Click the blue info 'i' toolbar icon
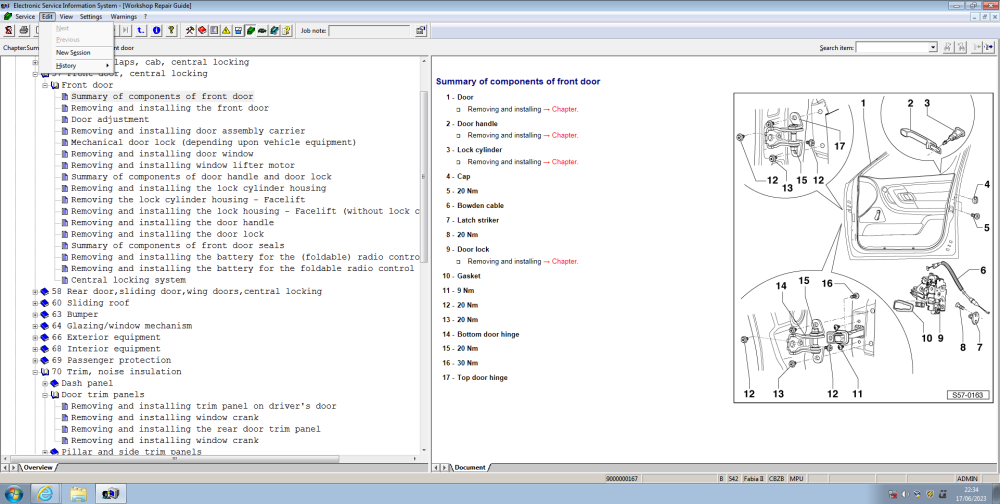The image size is (1000, 504). 156,30
